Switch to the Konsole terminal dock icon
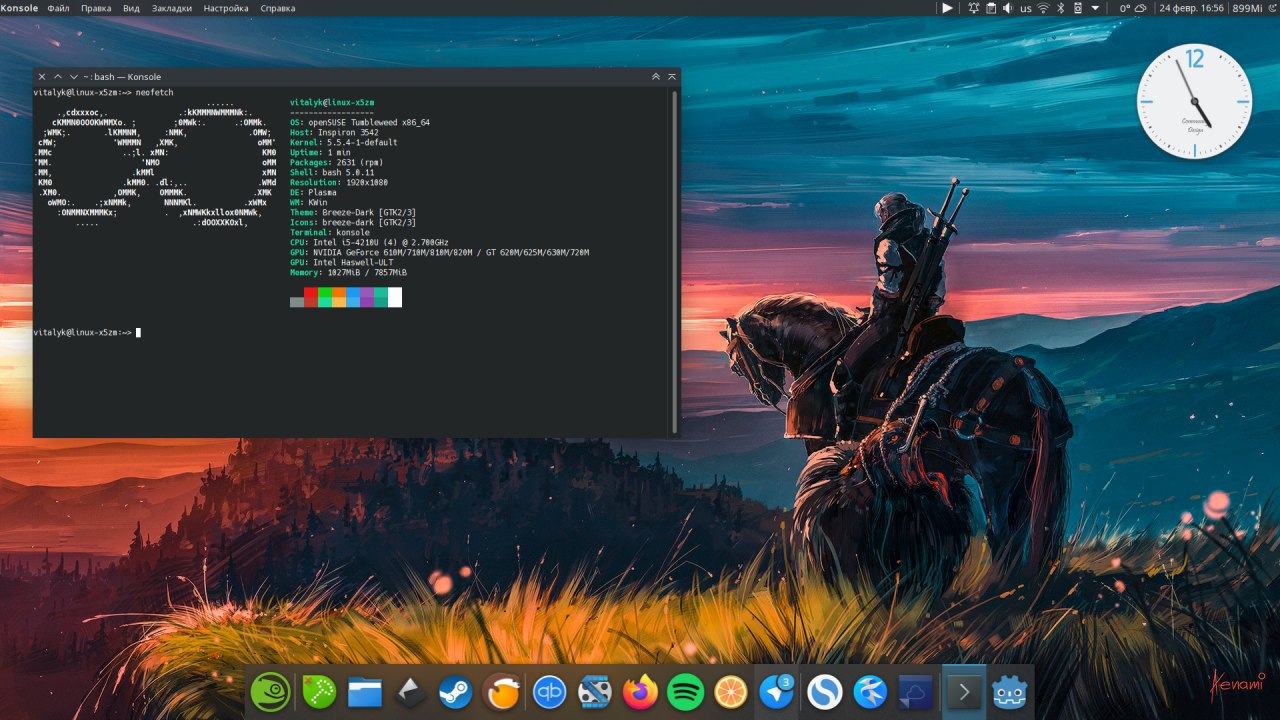 964,691
